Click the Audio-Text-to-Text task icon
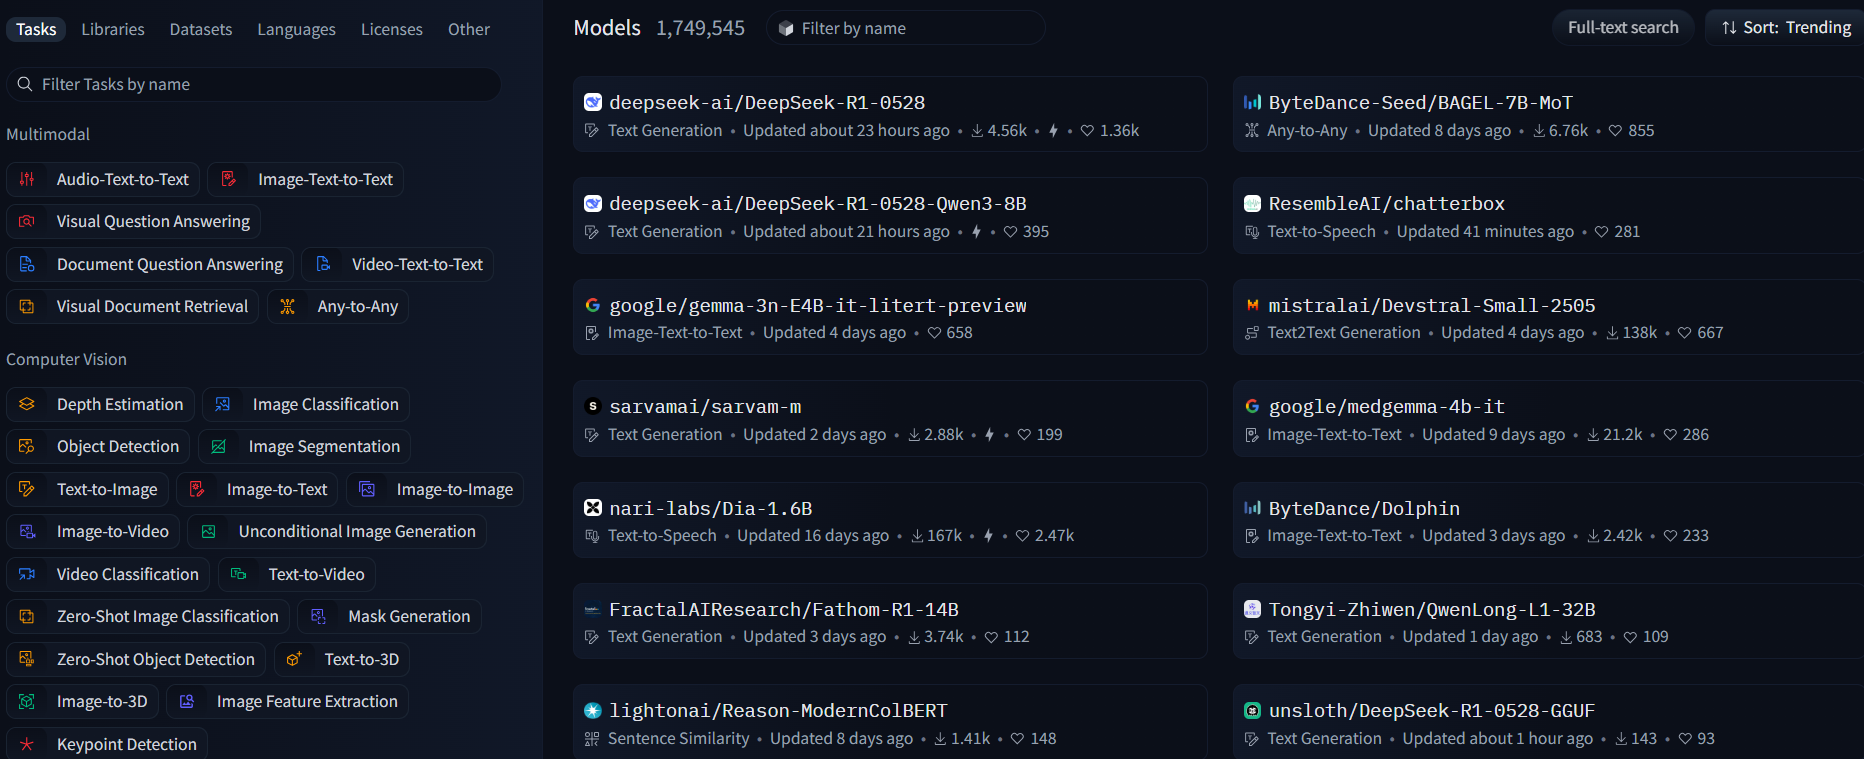 coord(27,179)
